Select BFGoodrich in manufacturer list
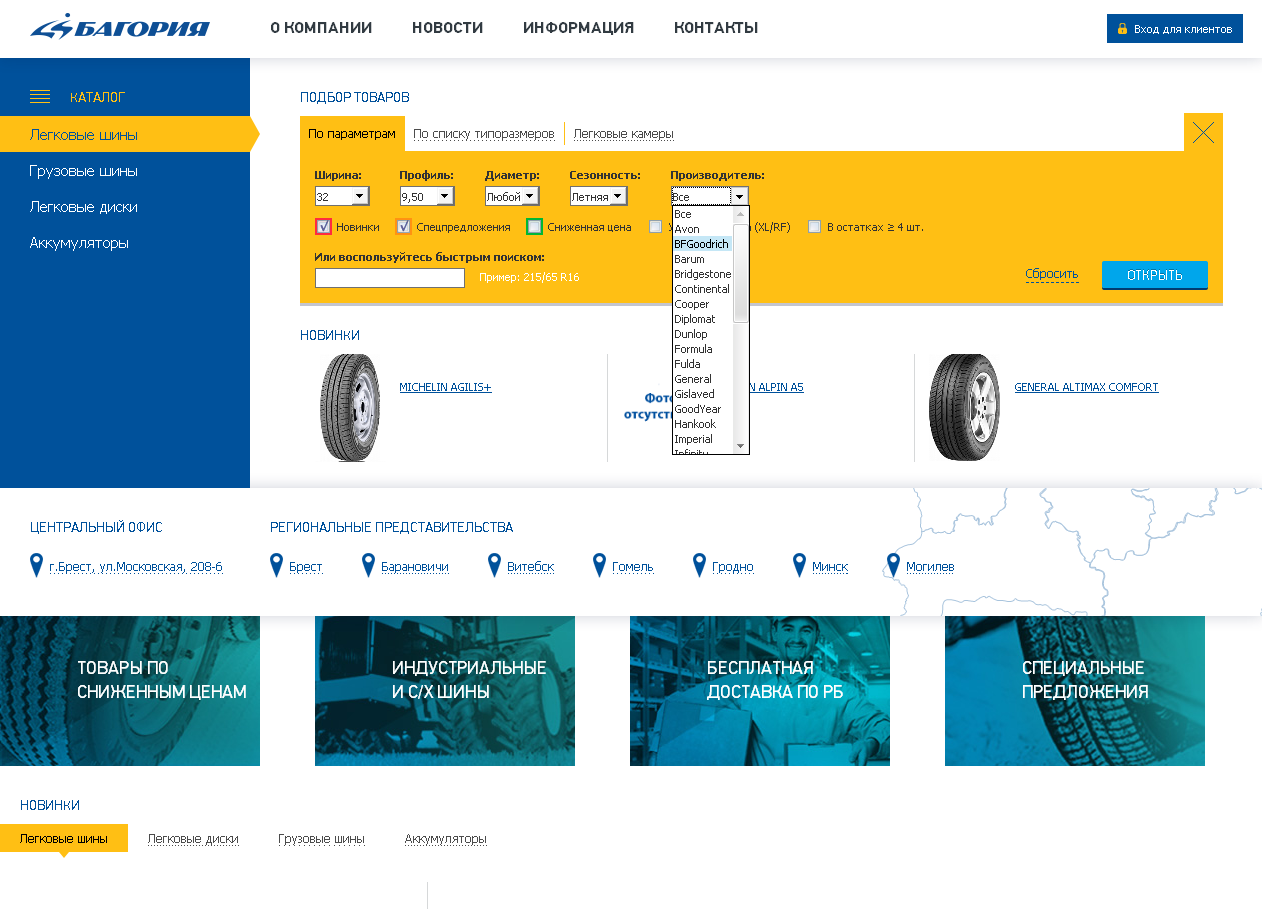 [x=702, y=244]
